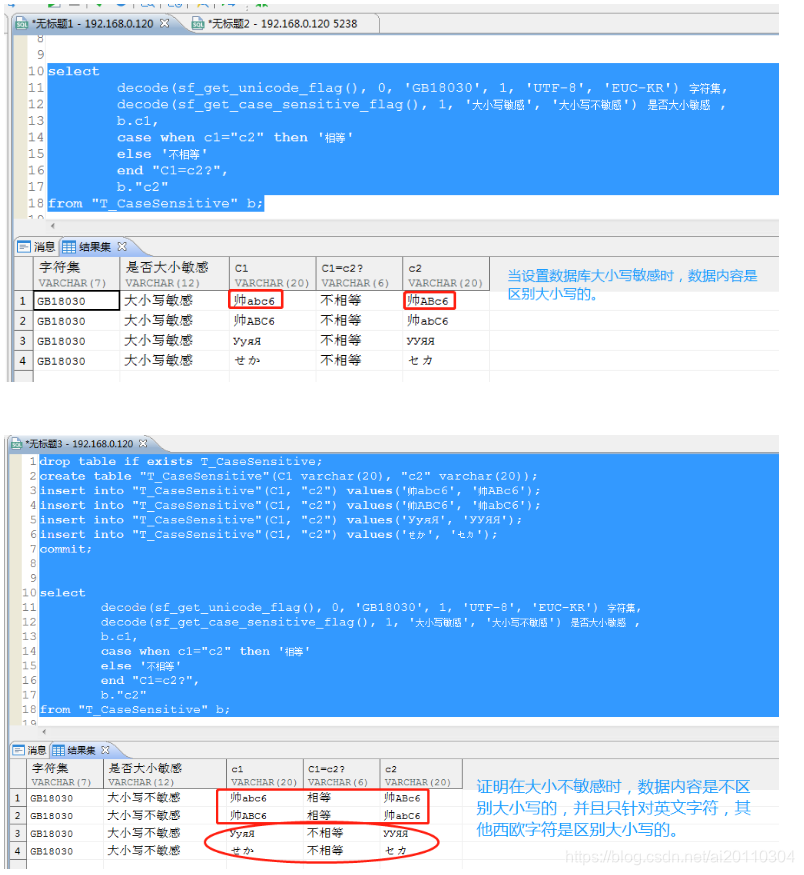The width and height of the screenshot is (804, 875).
Task: Click the lowercase c1 header in 无标题3 results
Action: click(x=264, y=774)
